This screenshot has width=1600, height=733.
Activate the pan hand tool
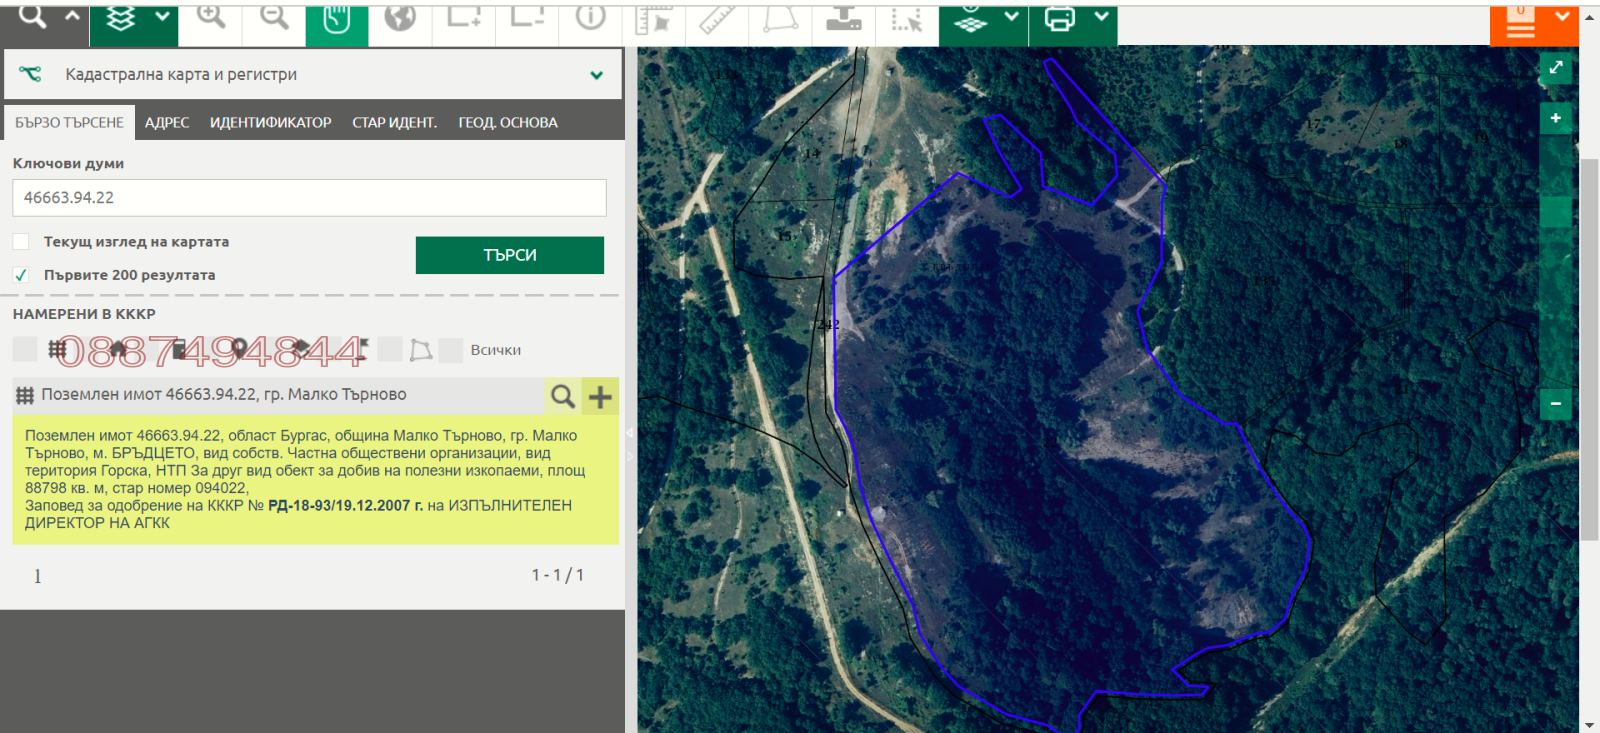coord(337,20)
